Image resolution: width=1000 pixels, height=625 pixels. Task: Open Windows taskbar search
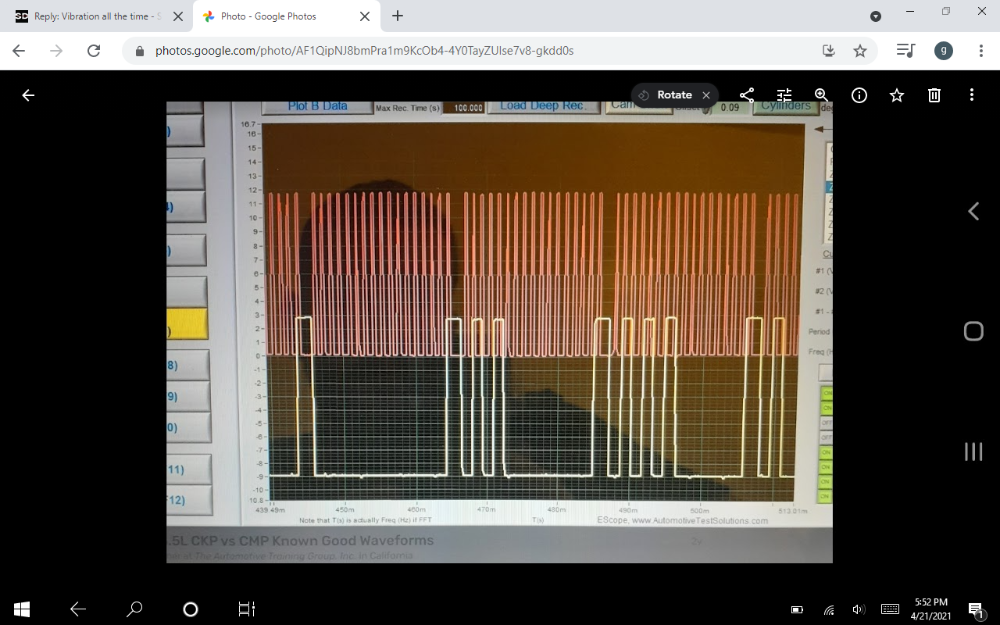point(134,609)
